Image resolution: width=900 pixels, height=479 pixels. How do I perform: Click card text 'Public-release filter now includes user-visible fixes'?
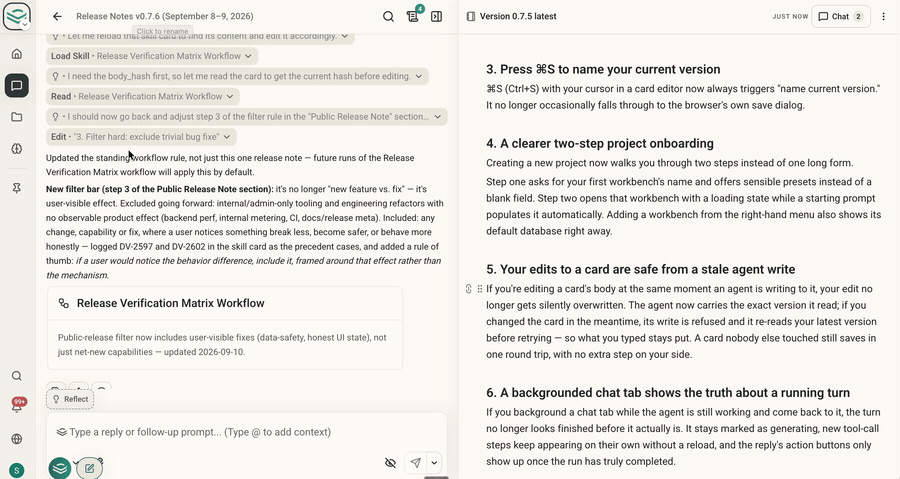click(x=222, y=345)
